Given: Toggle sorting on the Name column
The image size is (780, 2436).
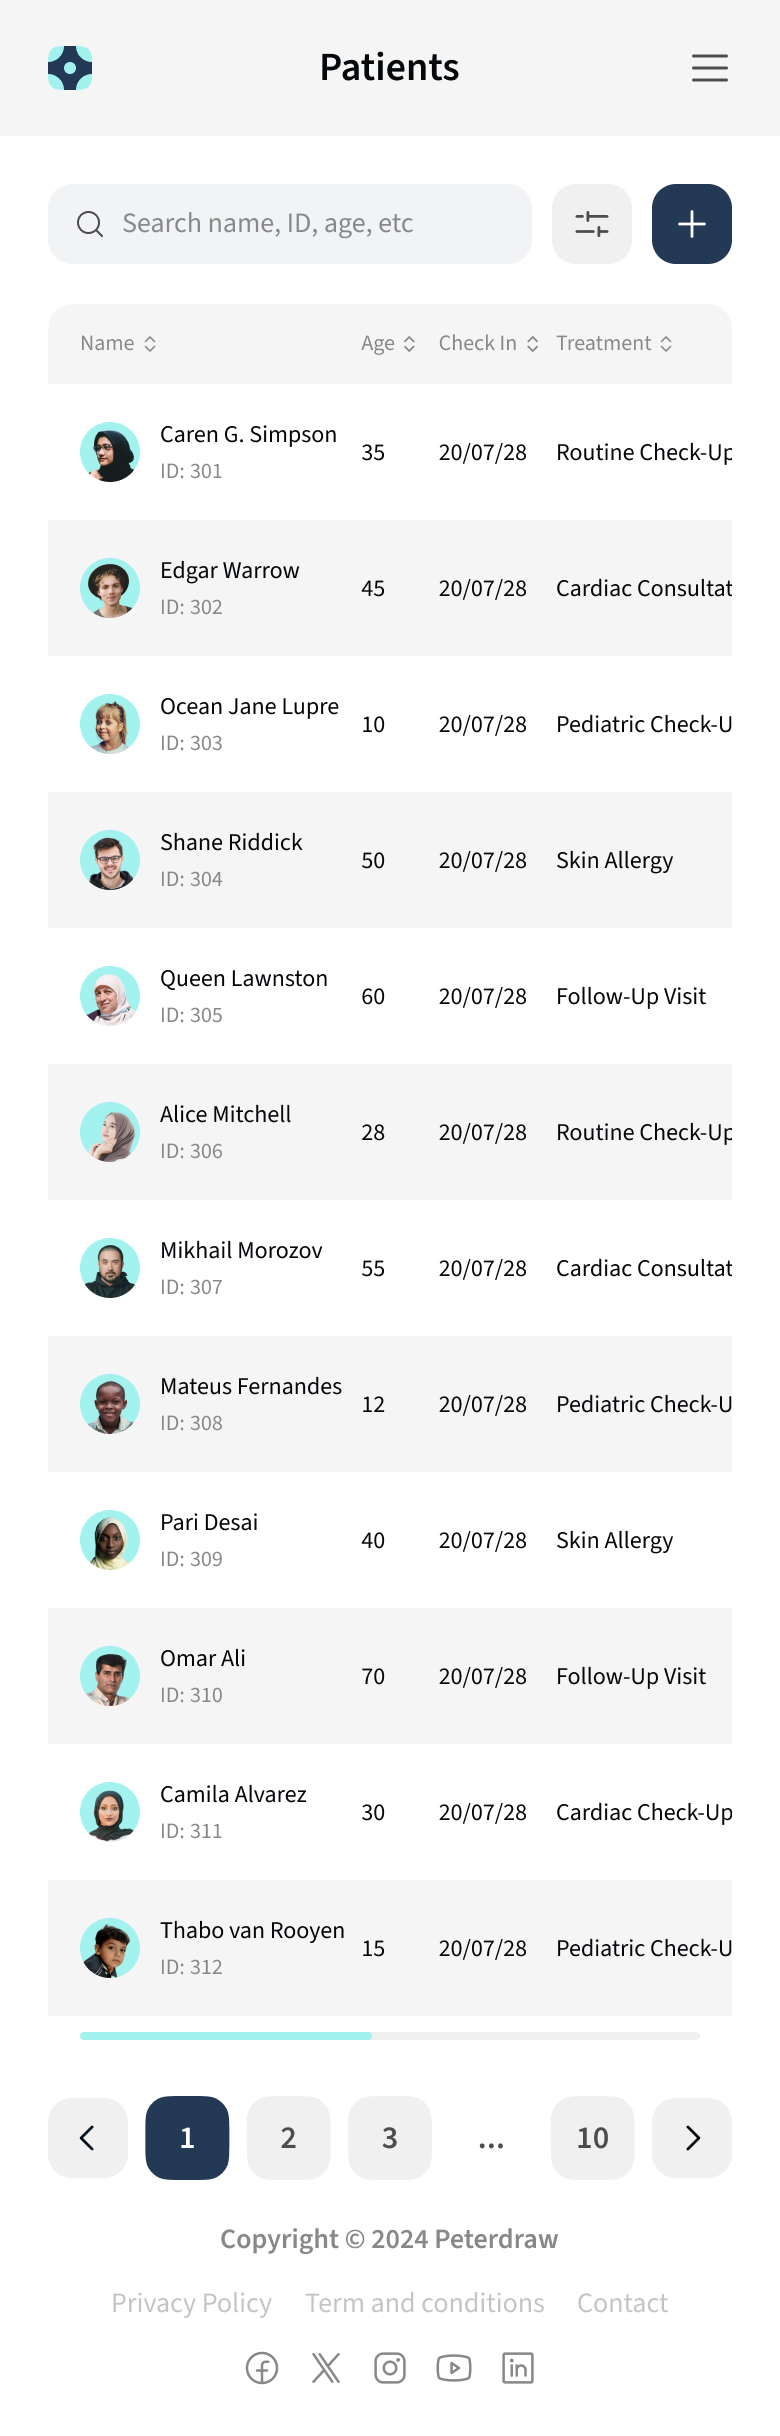Looking at the screenshot, I should click(151, 343).
